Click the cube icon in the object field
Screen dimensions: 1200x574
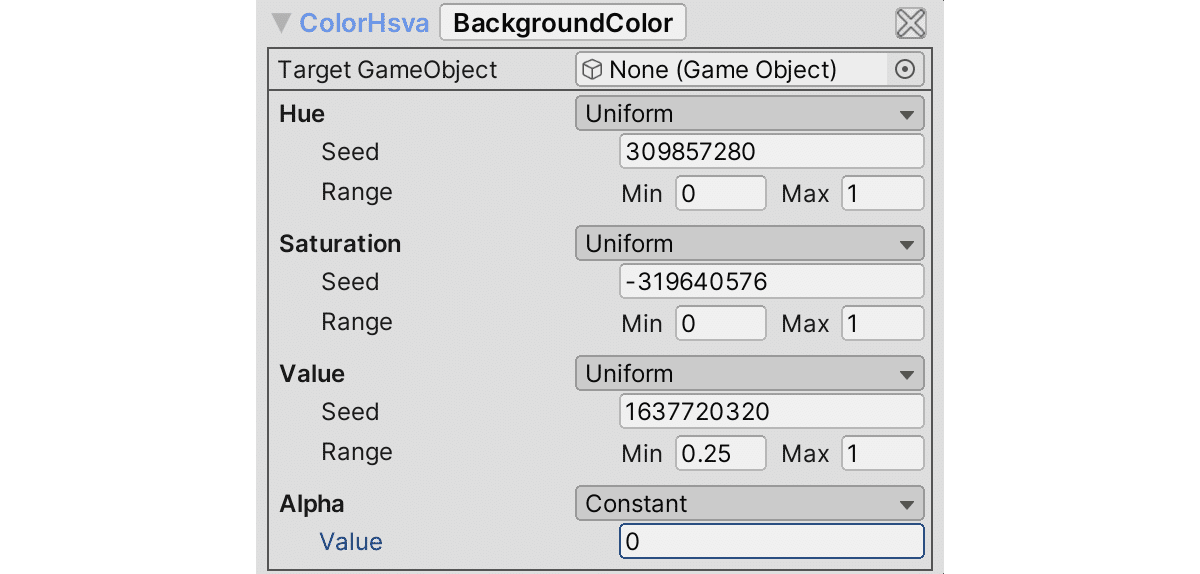[x=593, y=70]
